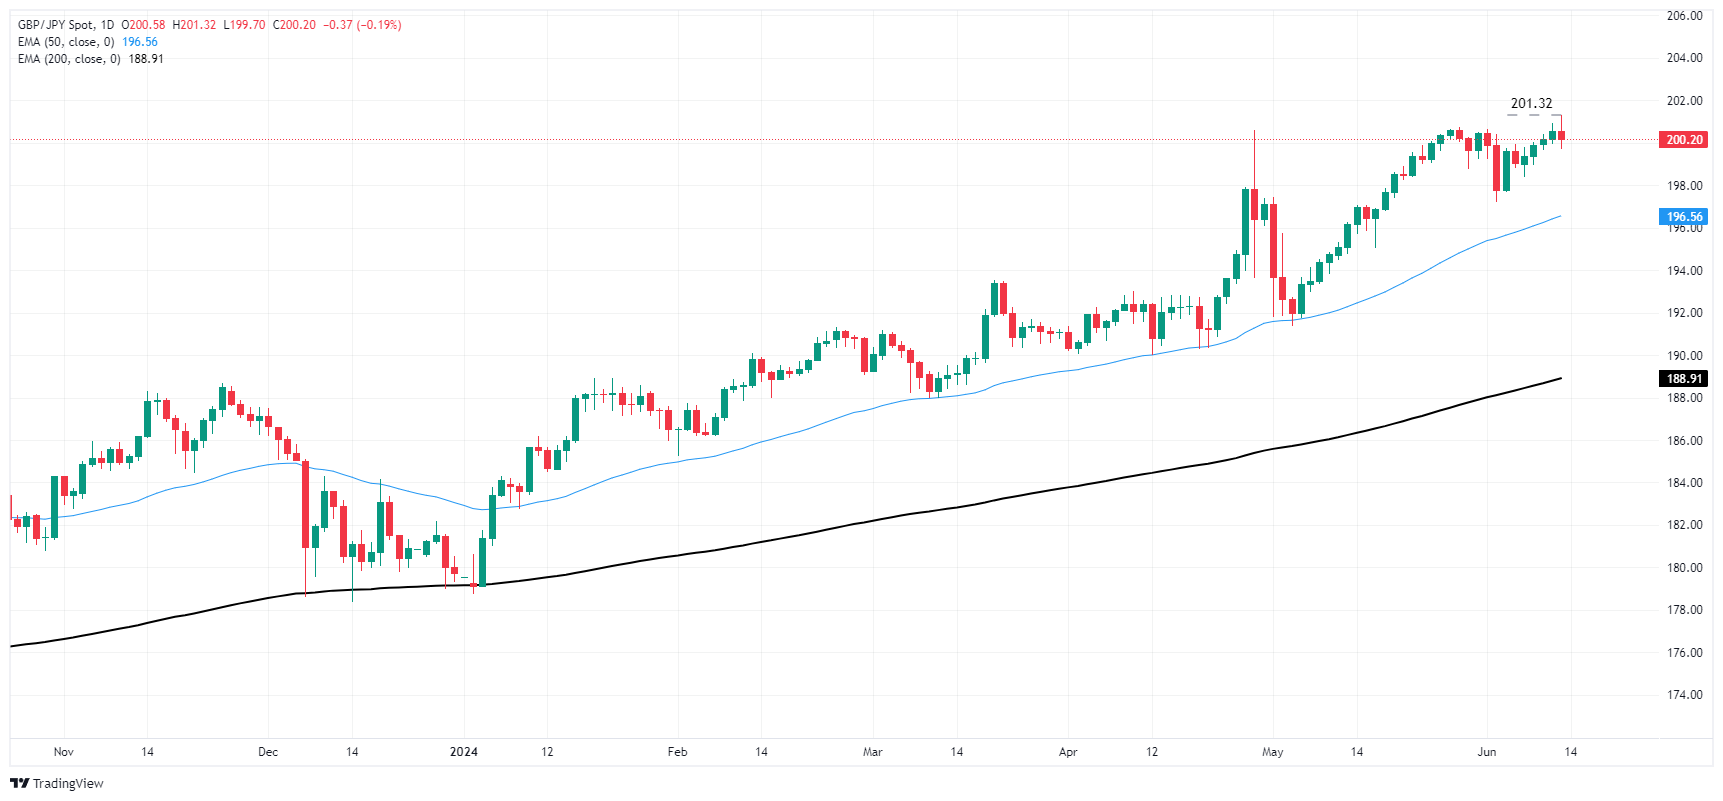Click the TradingView logo icon
The image size is (1723, 801).
(20, 783)
